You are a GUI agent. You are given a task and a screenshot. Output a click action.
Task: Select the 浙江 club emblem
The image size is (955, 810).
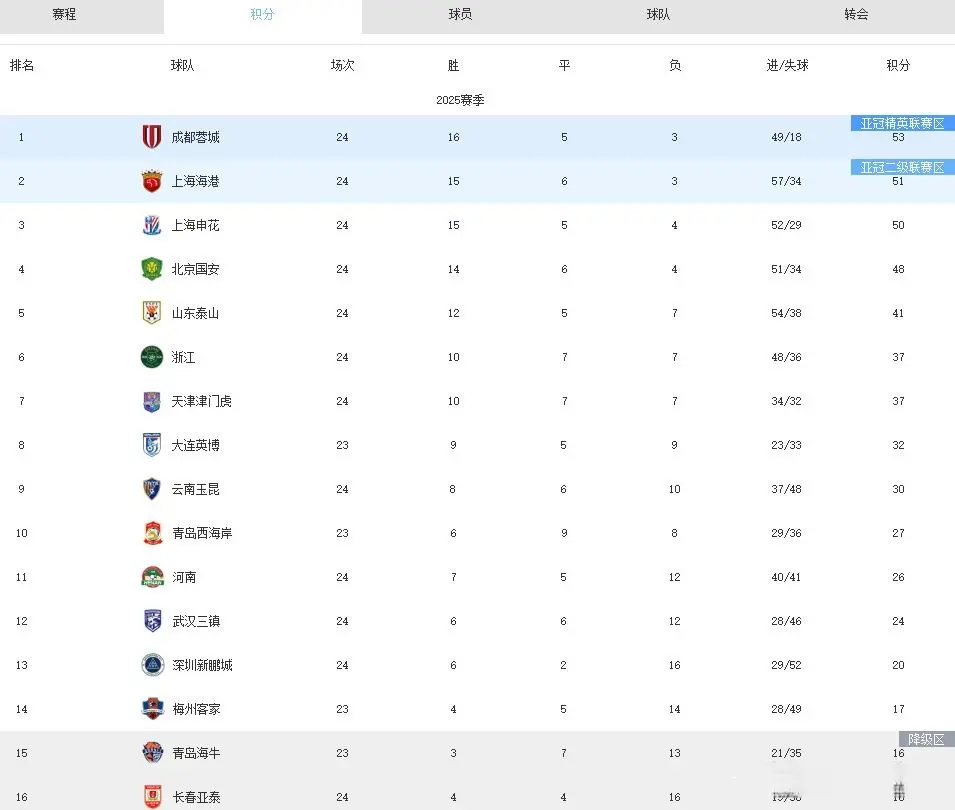(x=150, y=357)
